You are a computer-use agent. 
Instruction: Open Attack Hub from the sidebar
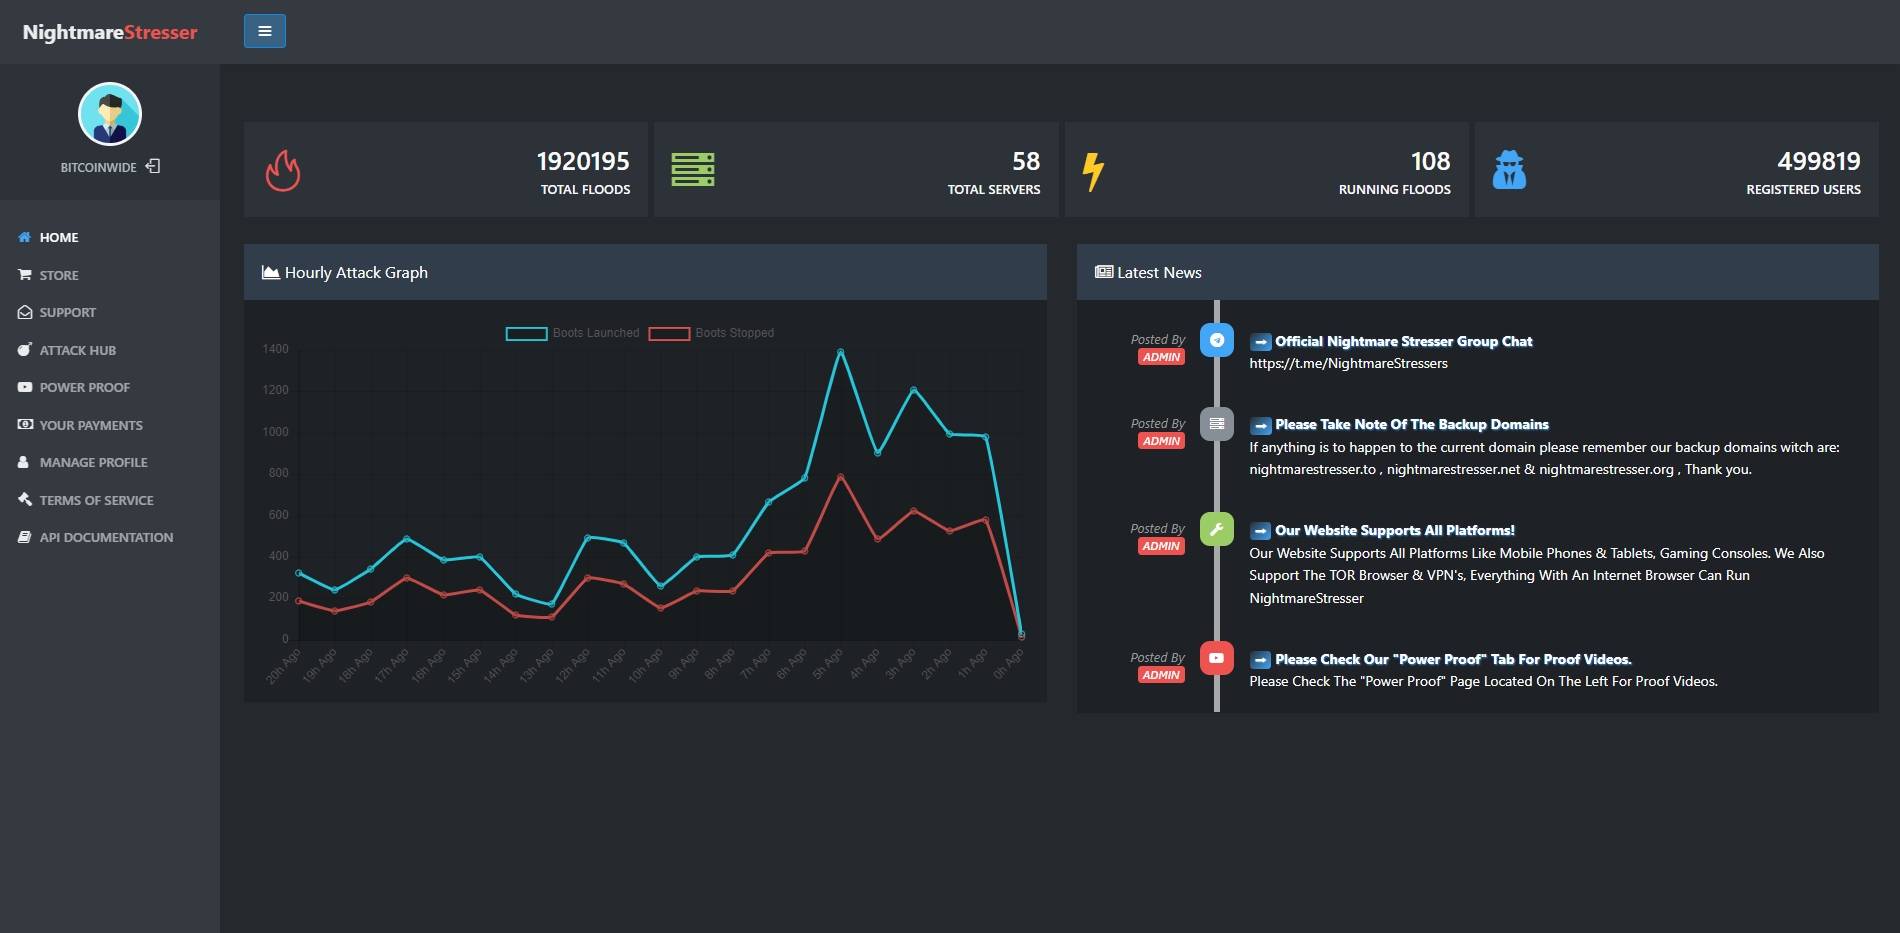(x=77, y=350)
